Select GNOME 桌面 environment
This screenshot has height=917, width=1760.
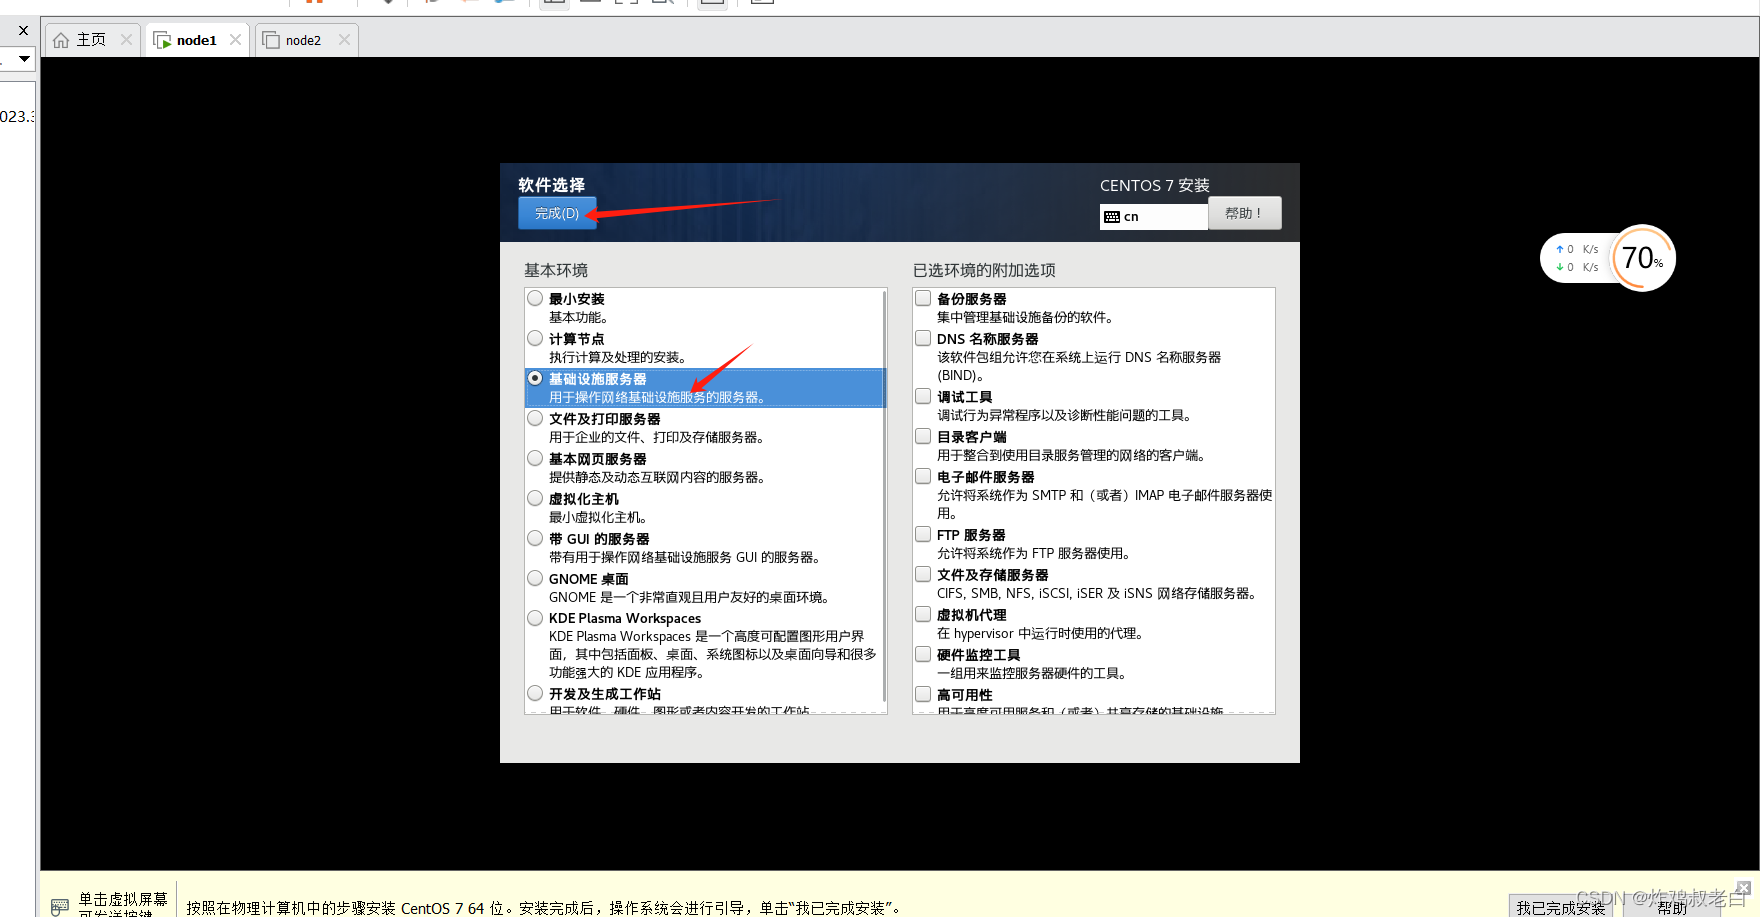point(535,578)
